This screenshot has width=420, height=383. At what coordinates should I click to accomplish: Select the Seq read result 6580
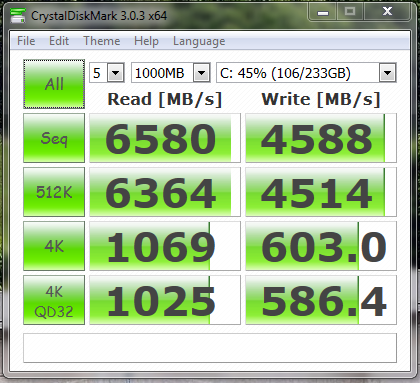[165, 138]
